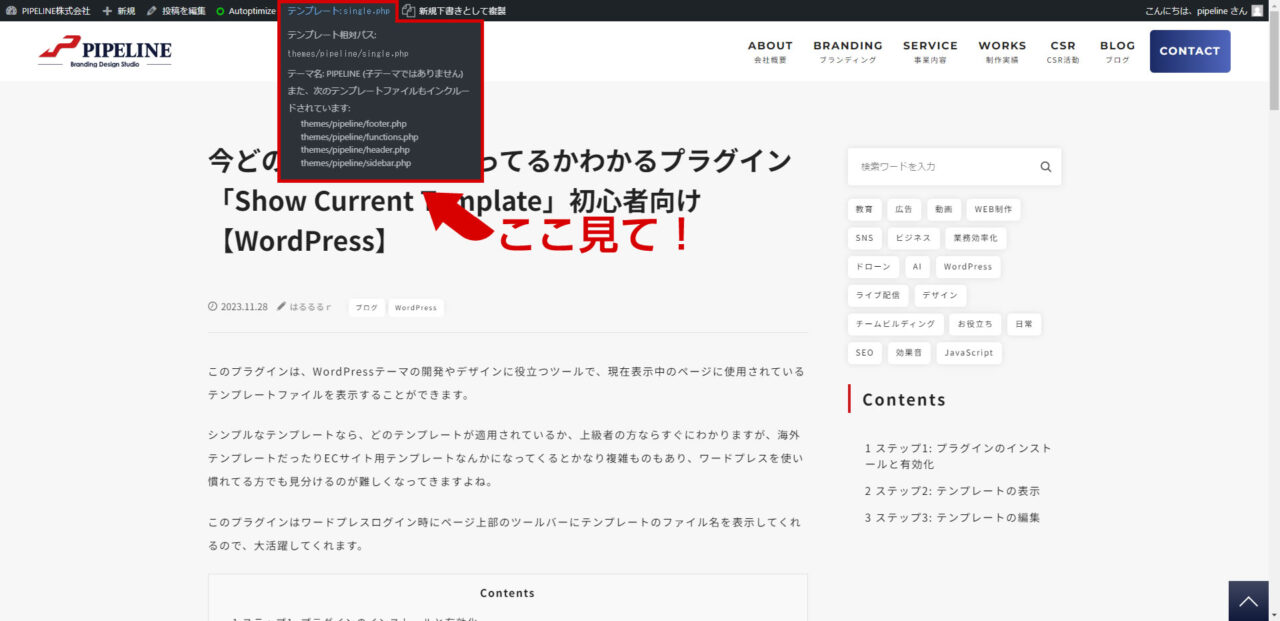The width and height of the screenshot is (1280, 621).
Task: Open CSR CSR活動 navigation item
Action: 1063,52
